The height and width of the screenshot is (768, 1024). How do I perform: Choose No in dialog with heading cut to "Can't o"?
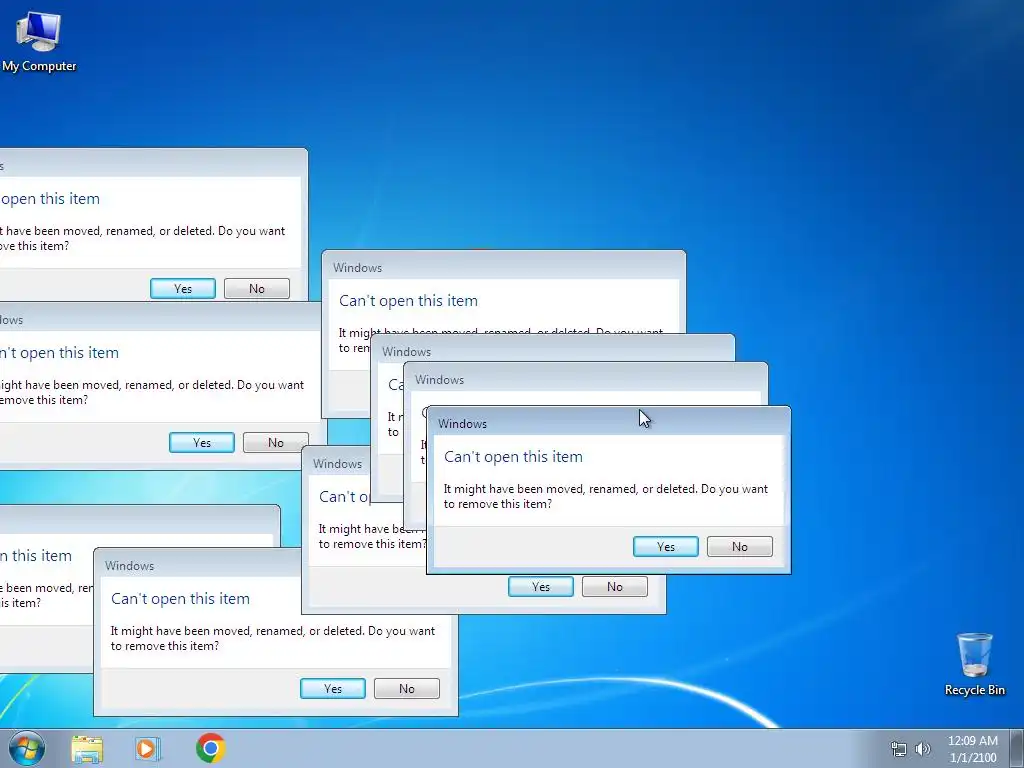615,586
